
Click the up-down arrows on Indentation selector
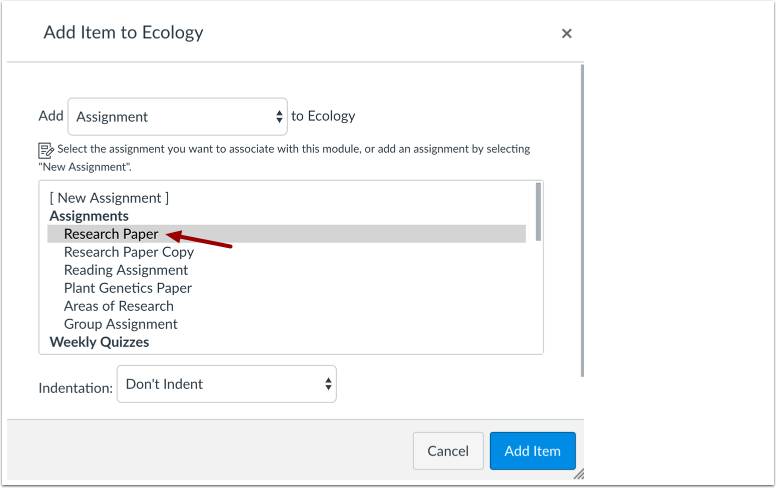tap(328, 384)
